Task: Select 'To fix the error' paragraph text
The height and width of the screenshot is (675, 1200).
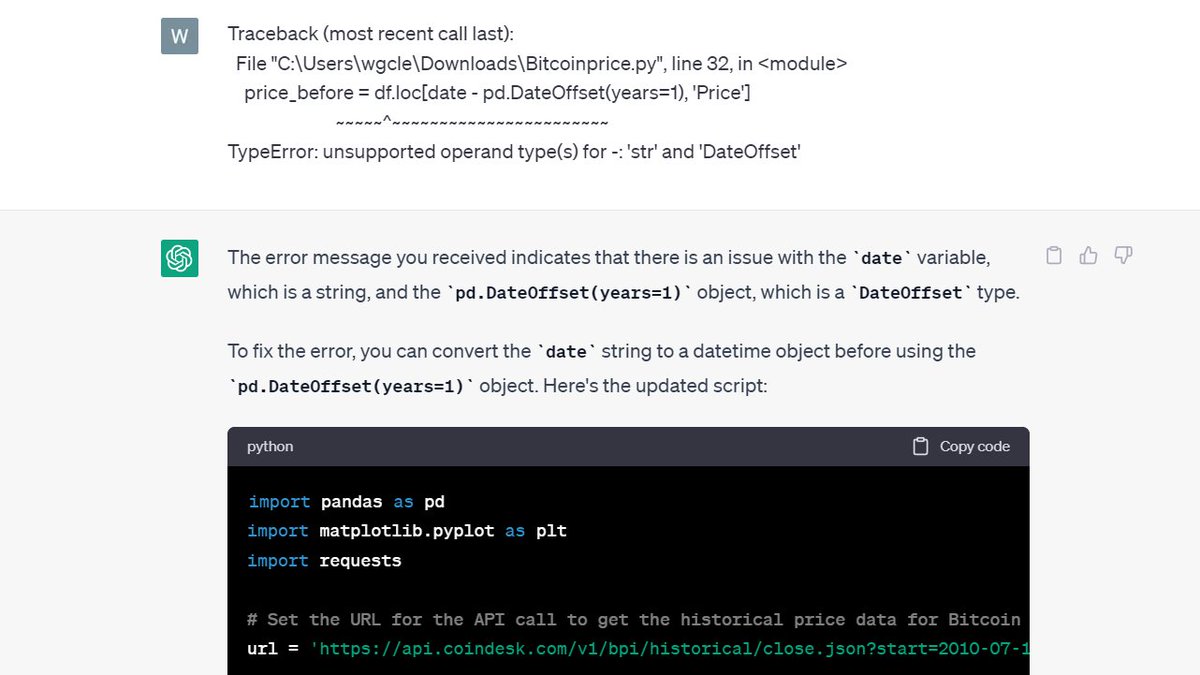Action: point(601,368)
